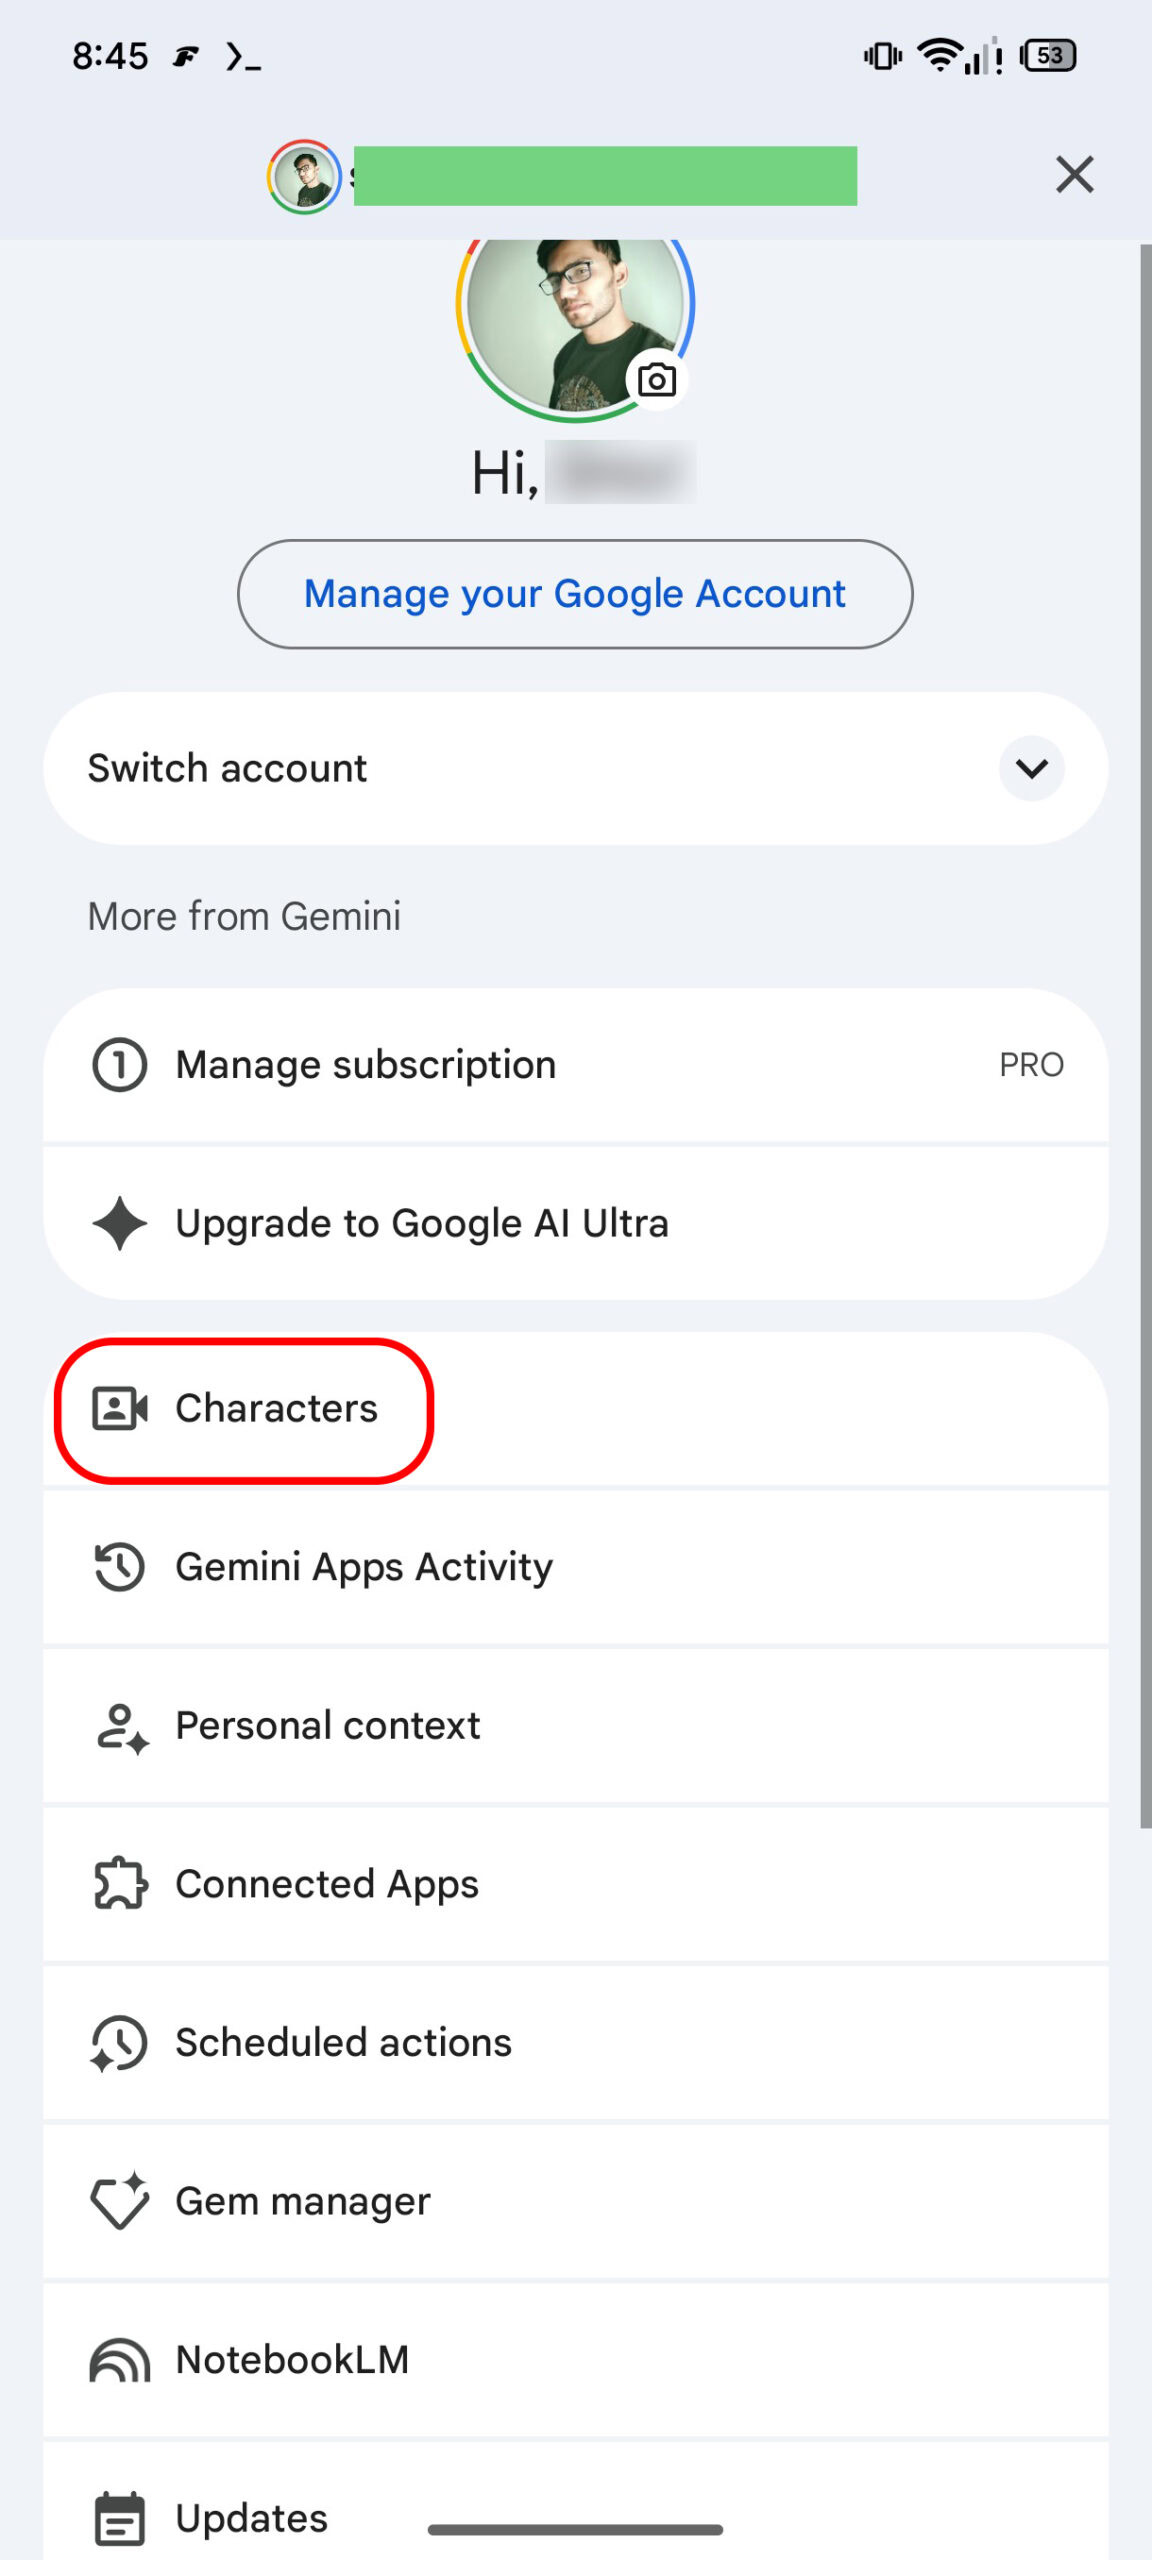The height and width of the screenshot is (2560, 1152).
Task: Tap the battery indicator showing 53
Action: (x=1050, y=57)
